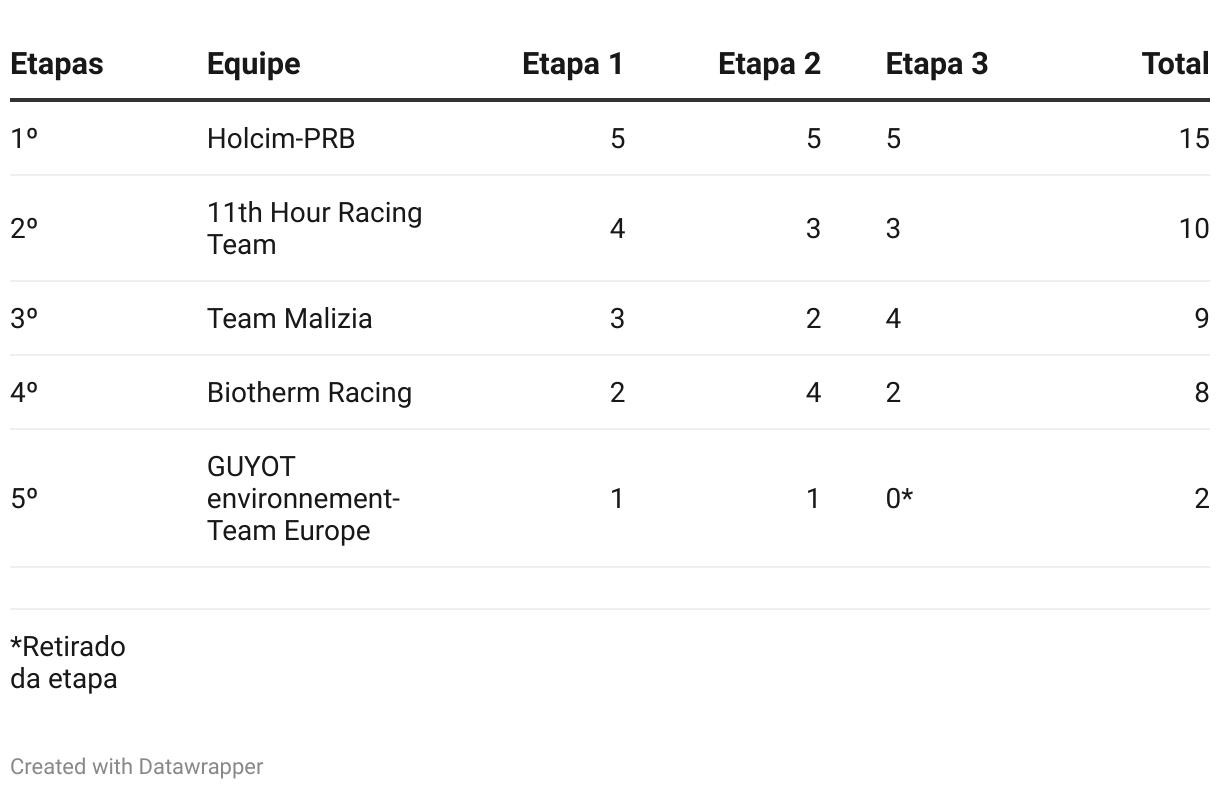1220x790 pixels.
Task: Select the Etapa 1 column header
Action: point(572,64)
